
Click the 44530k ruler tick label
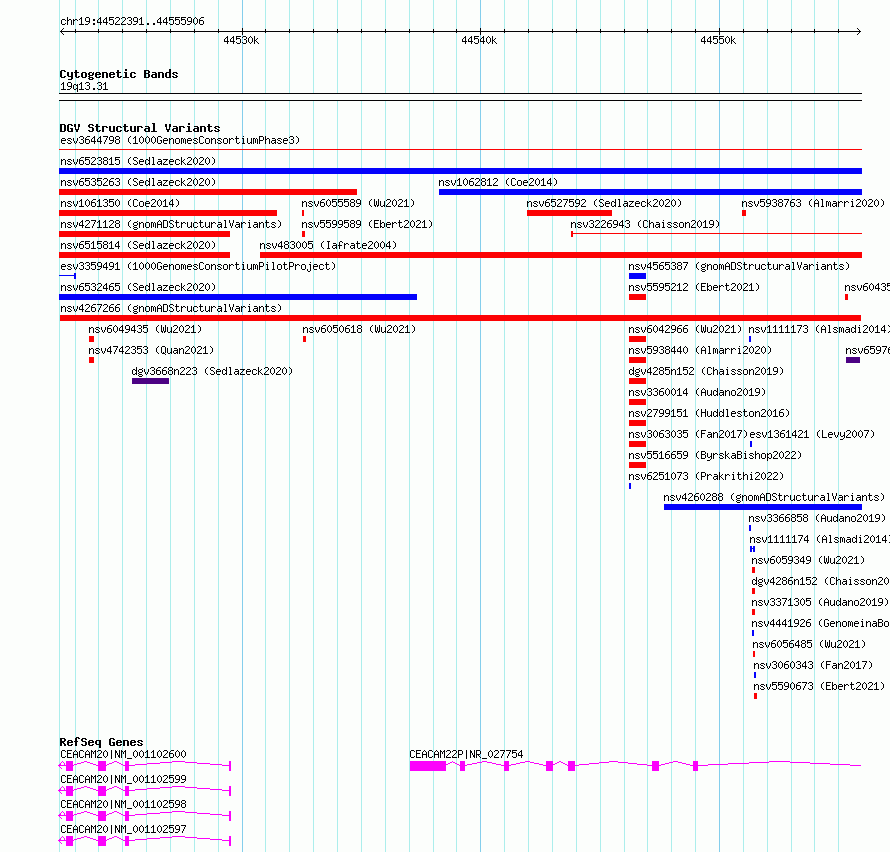(x=241, y=40)
